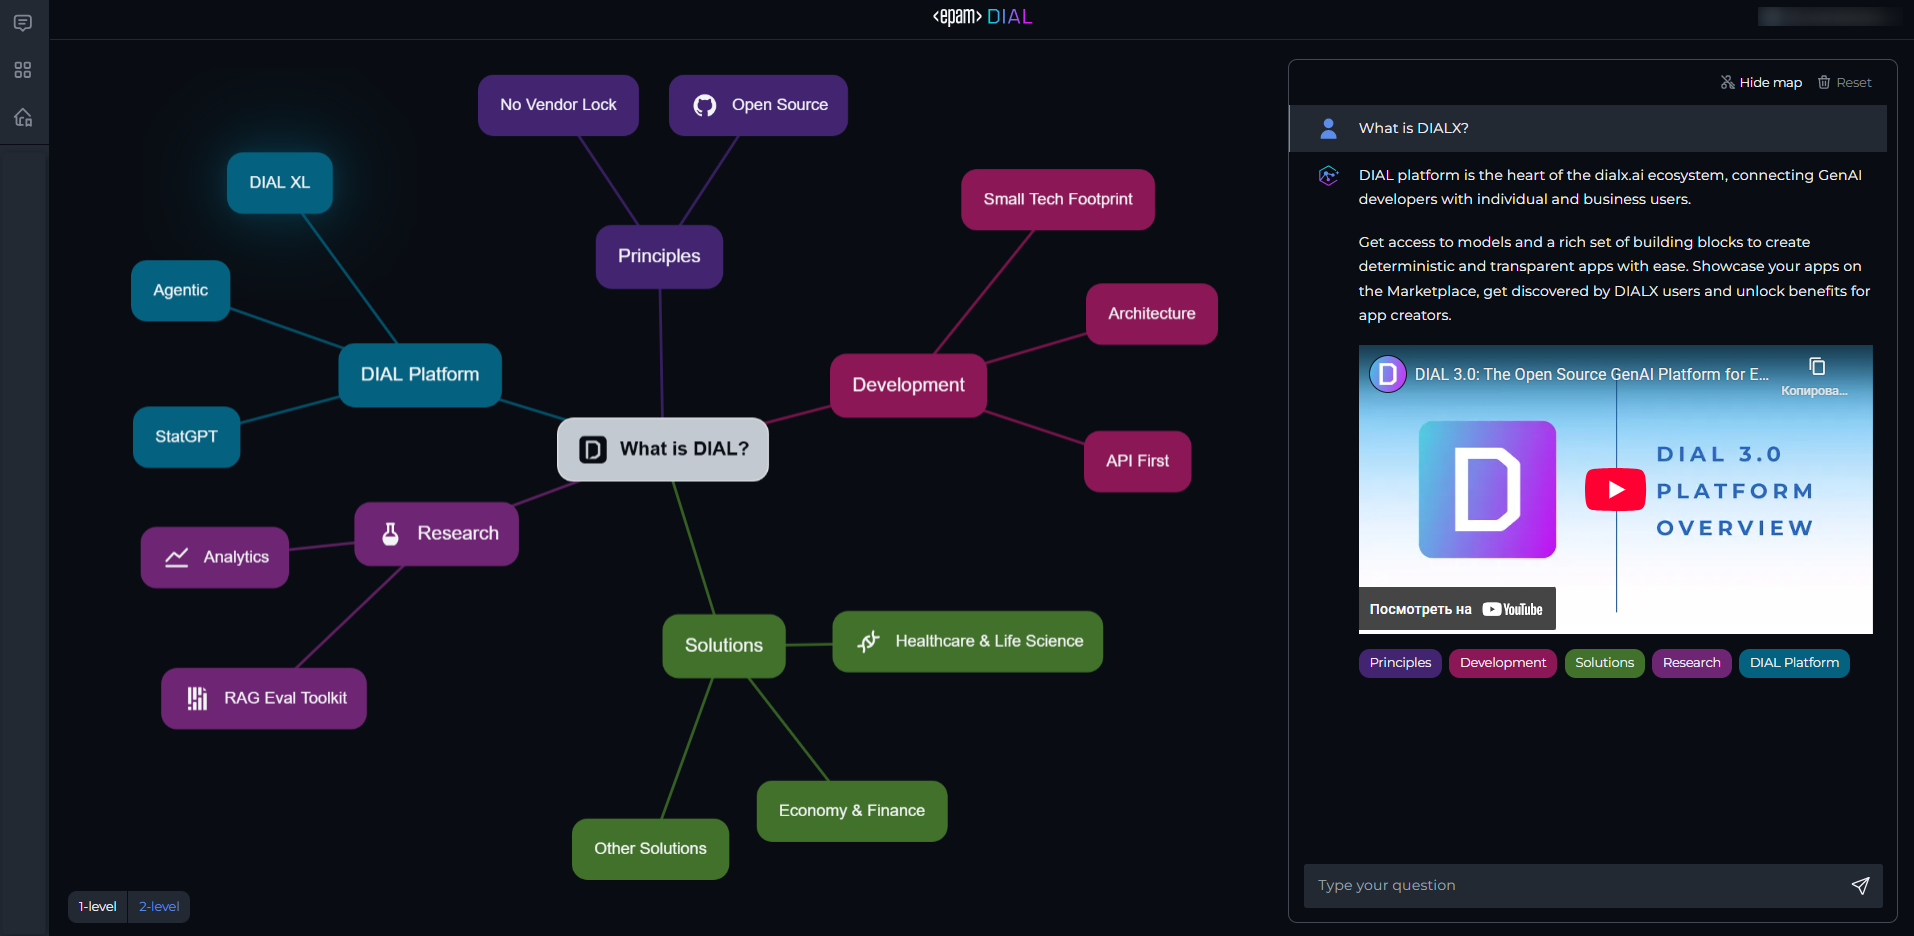Reset the conversation
The width and height of the screenshot is (1914, 936).
click(x=1844, y=83)
